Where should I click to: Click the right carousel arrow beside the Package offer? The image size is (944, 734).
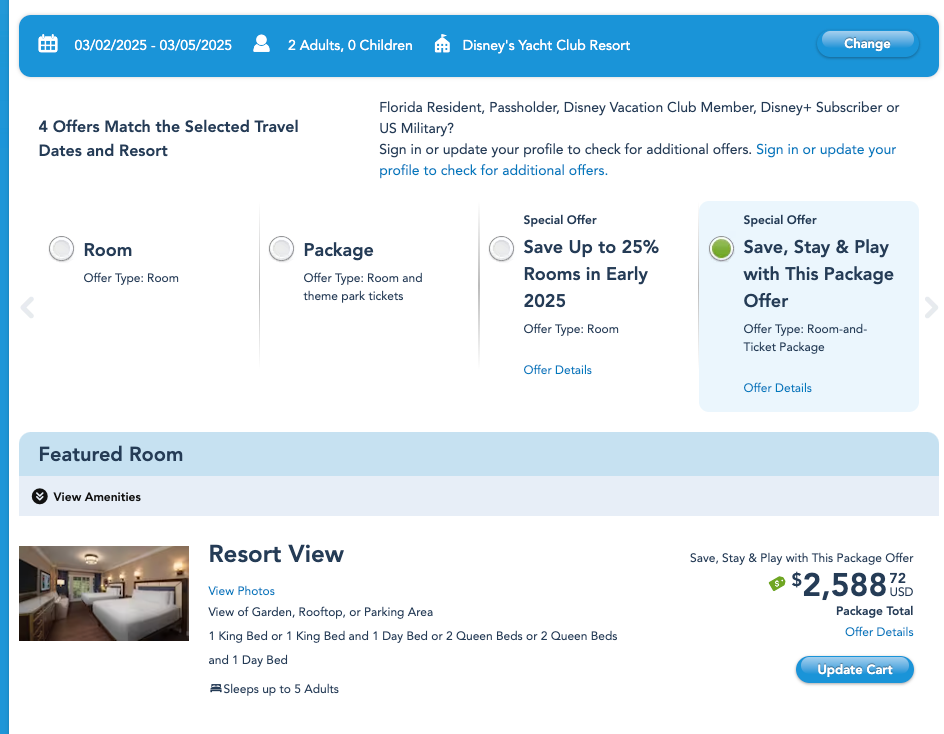tap(931, 308)
